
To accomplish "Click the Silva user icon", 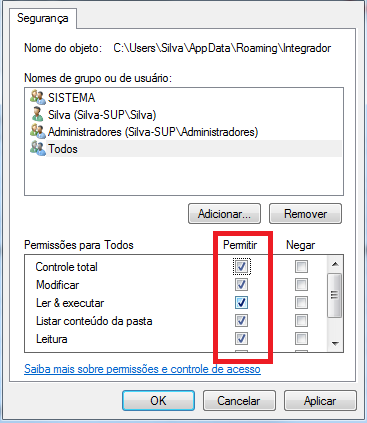I will click(x=37, y=114).
